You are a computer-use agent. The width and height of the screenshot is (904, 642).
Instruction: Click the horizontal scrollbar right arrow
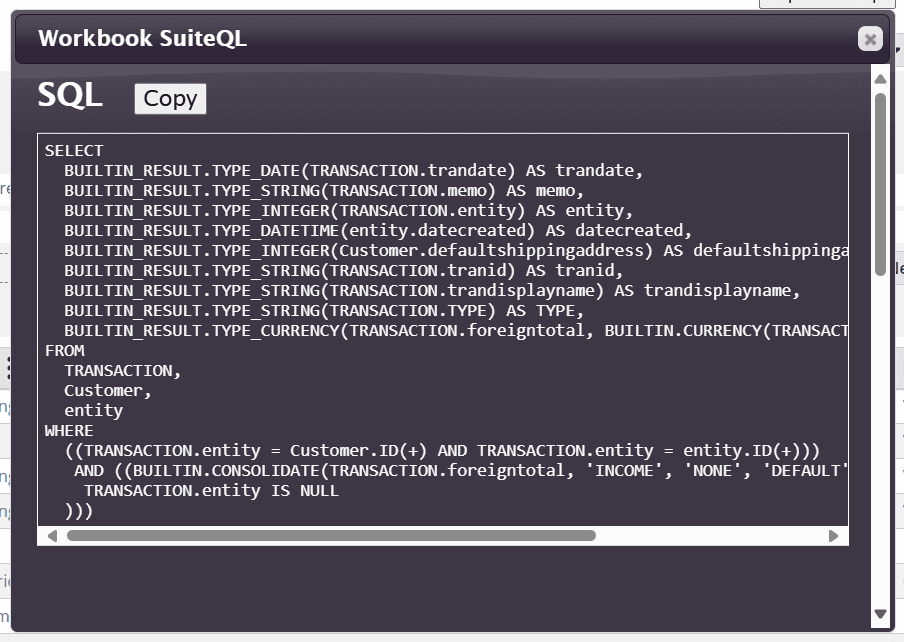[834, 536]
